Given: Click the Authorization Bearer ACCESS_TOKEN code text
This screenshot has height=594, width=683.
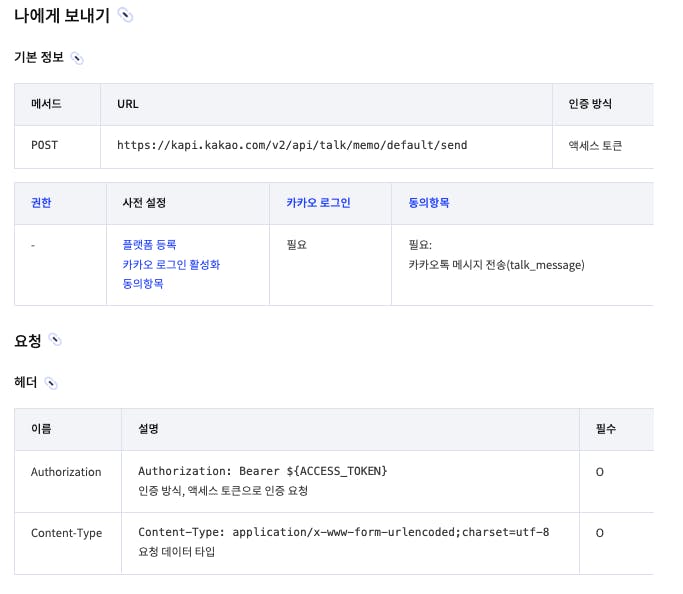Looking at the screenshot, I should click(x=262, y=471).
